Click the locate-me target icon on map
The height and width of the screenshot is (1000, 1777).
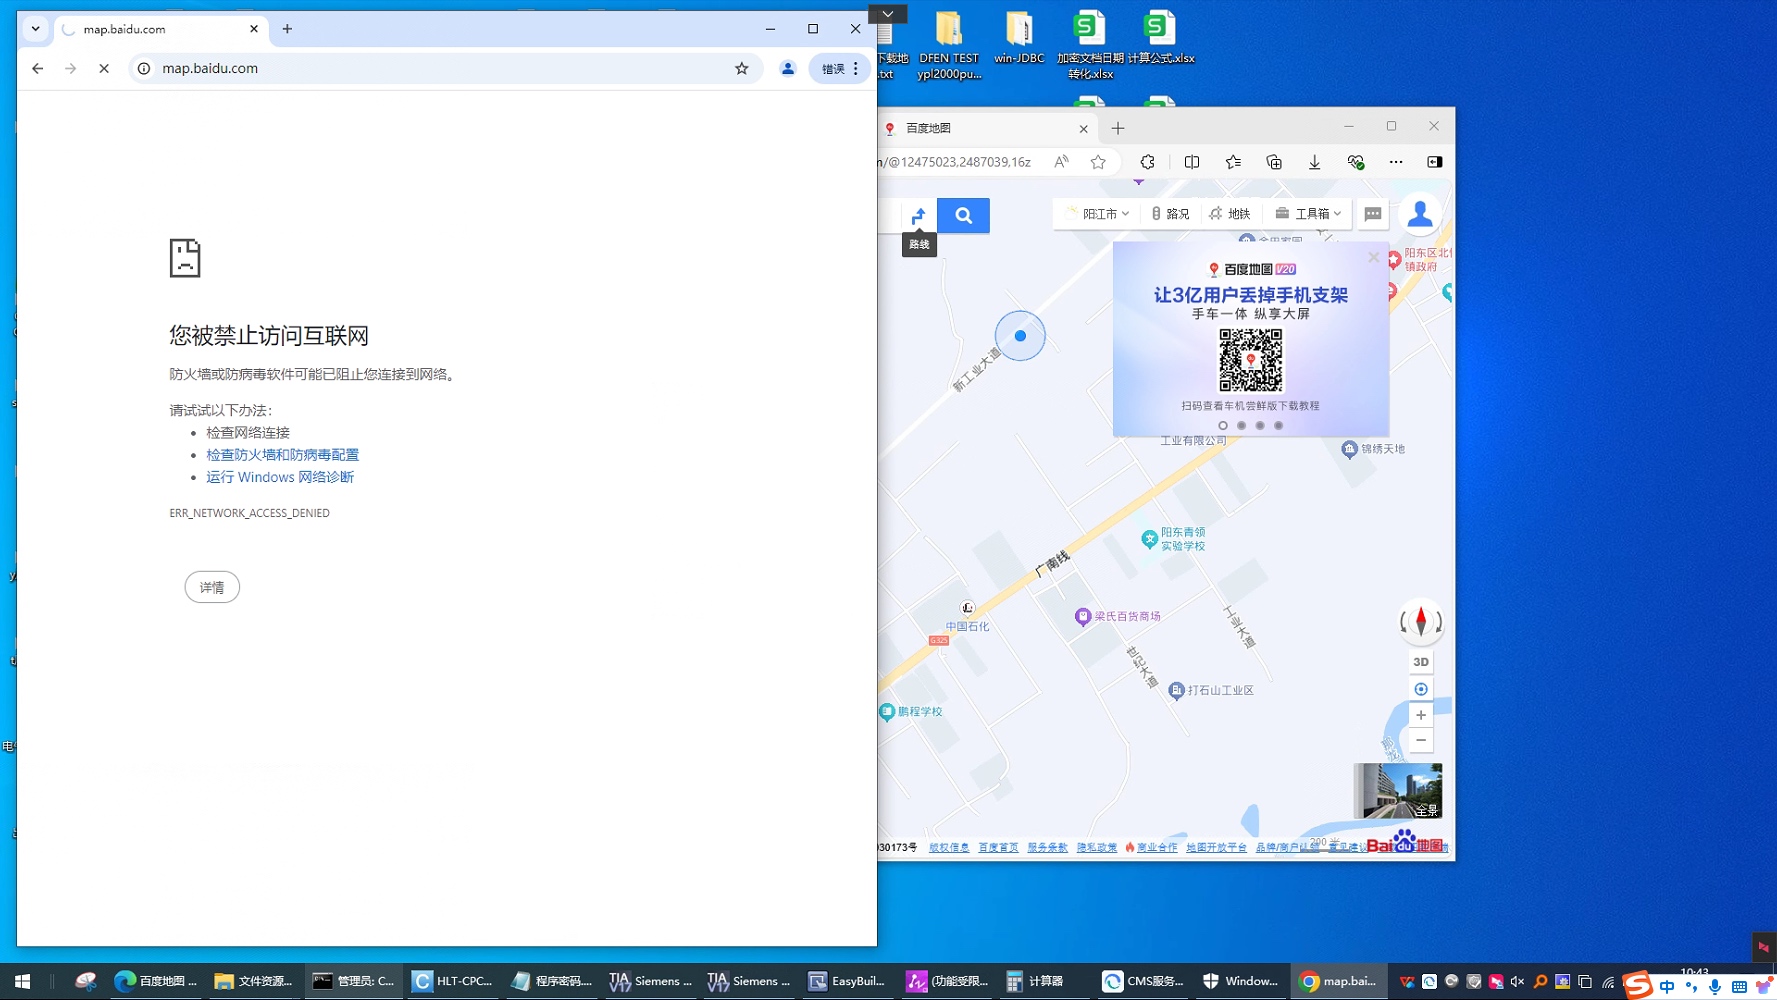[1421, 689]
